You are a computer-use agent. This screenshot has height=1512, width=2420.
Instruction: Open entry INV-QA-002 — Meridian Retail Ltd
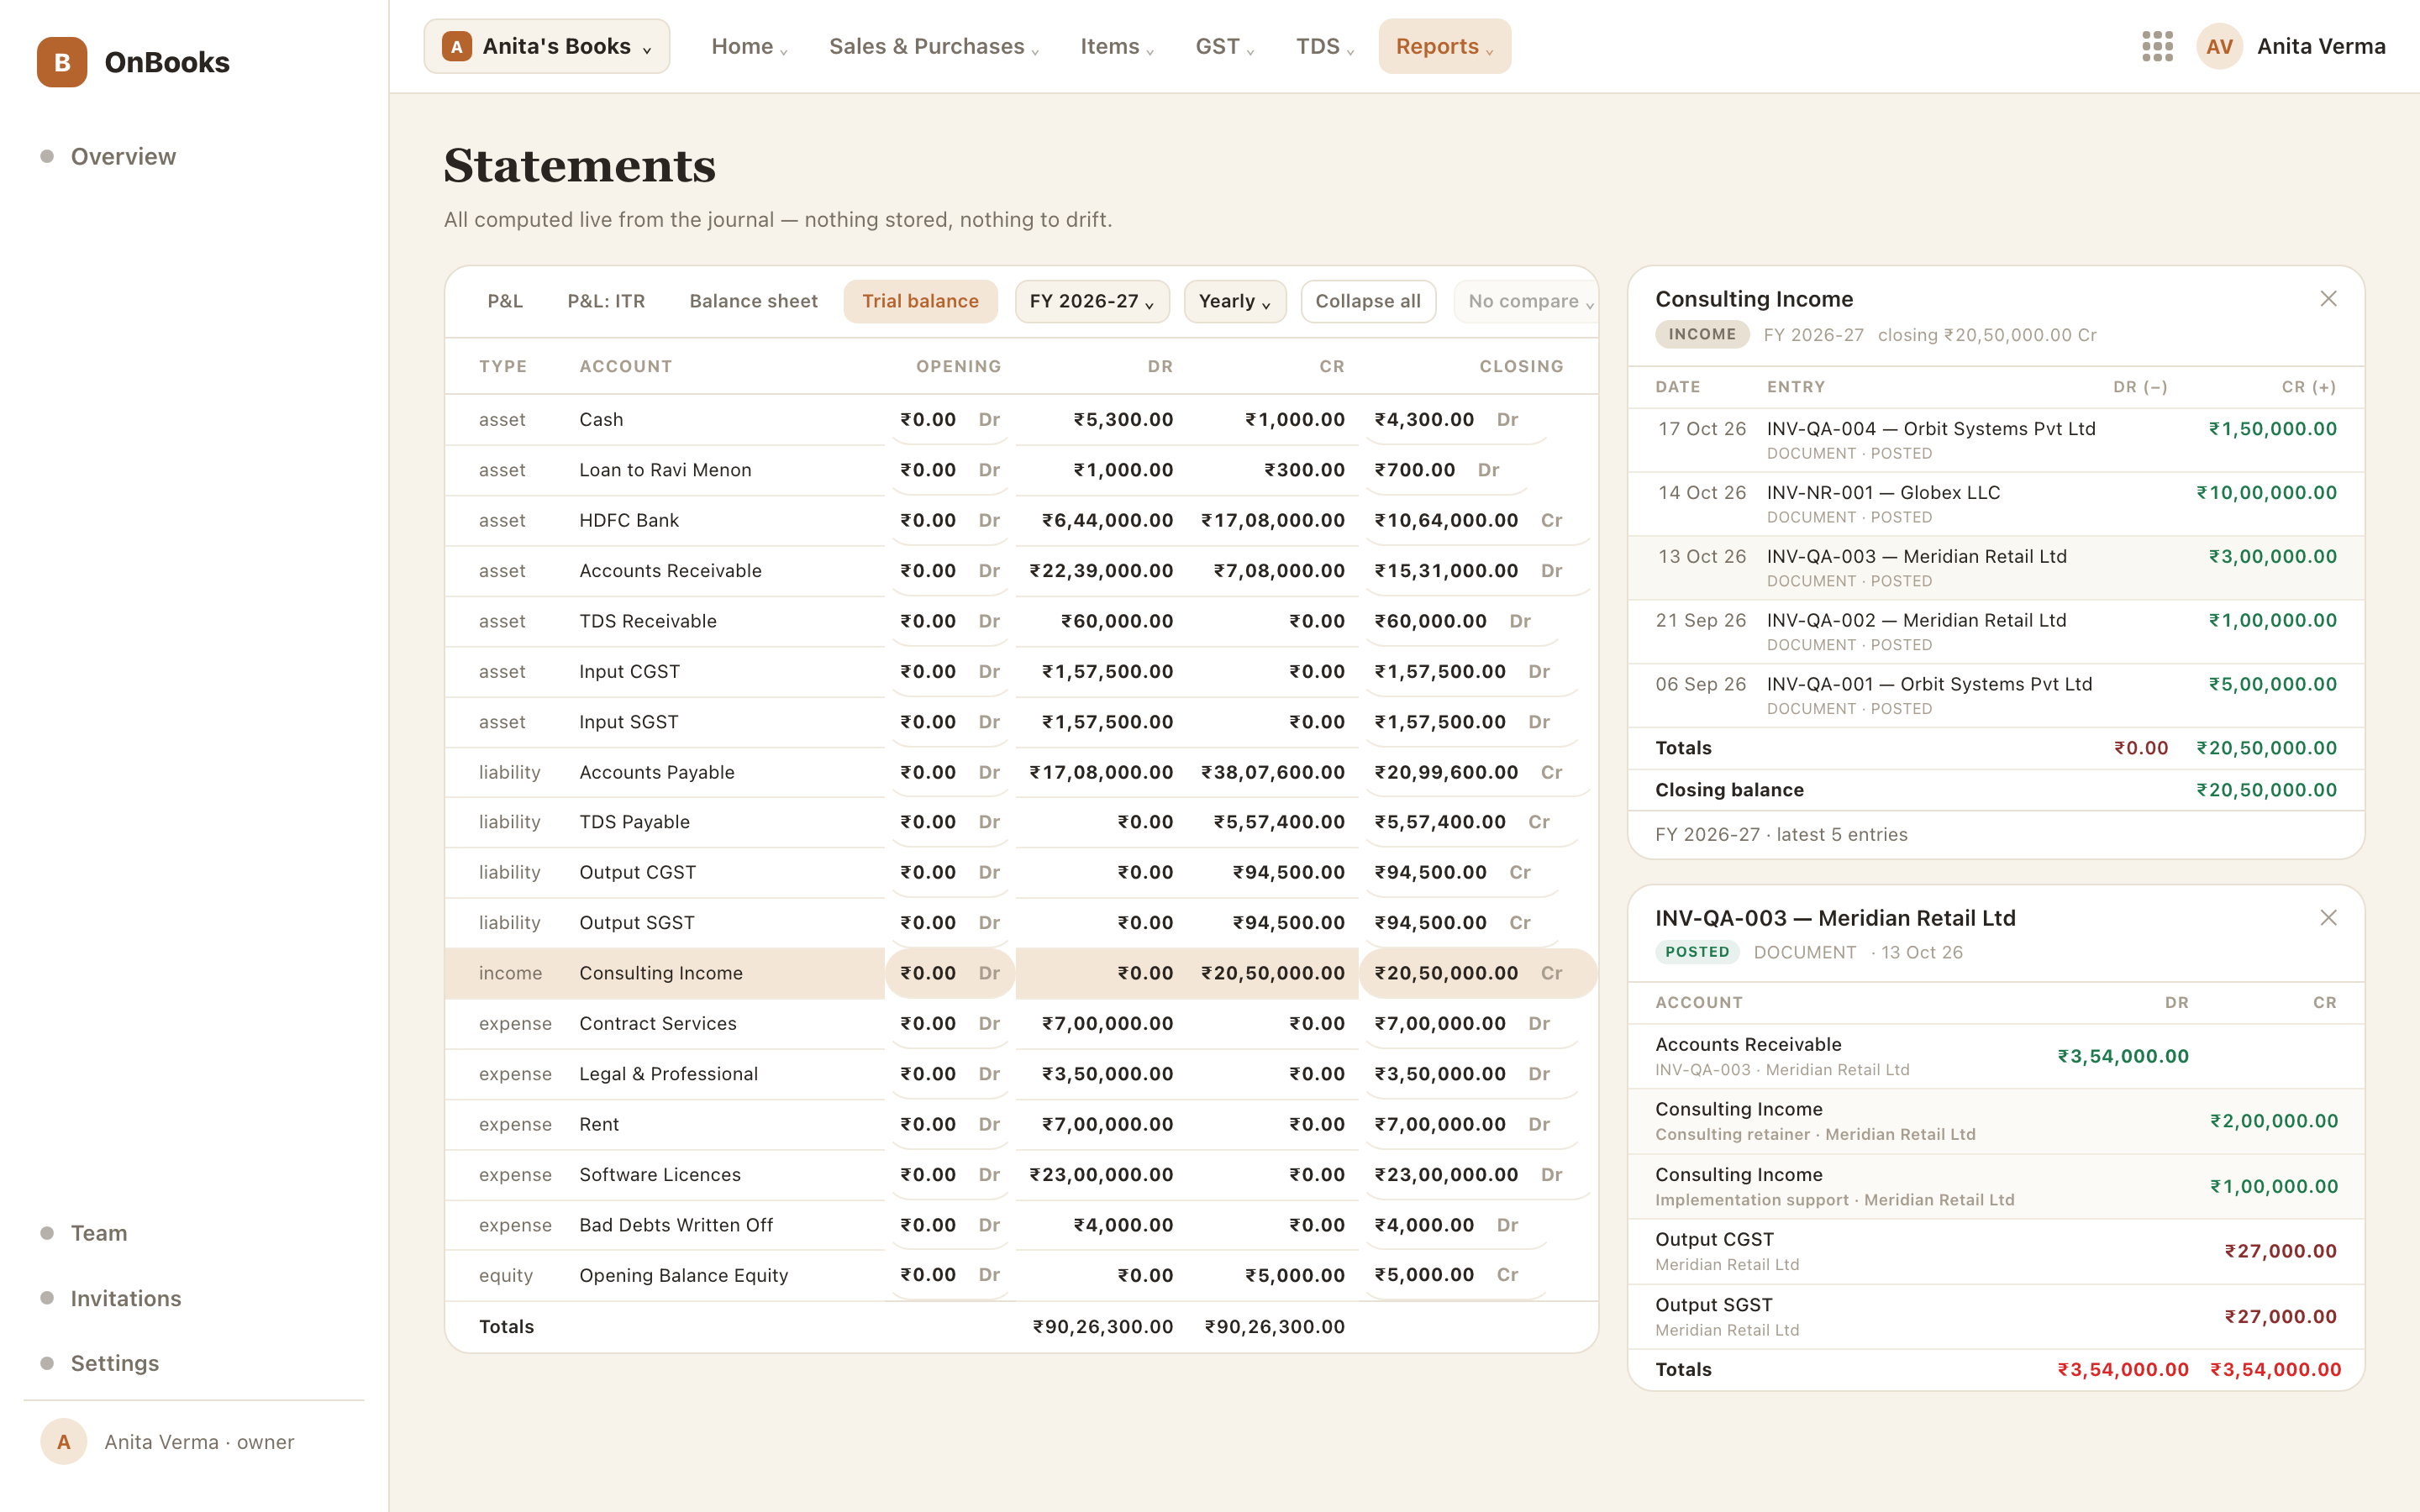pyautogui.click(x=1996, y=631)
